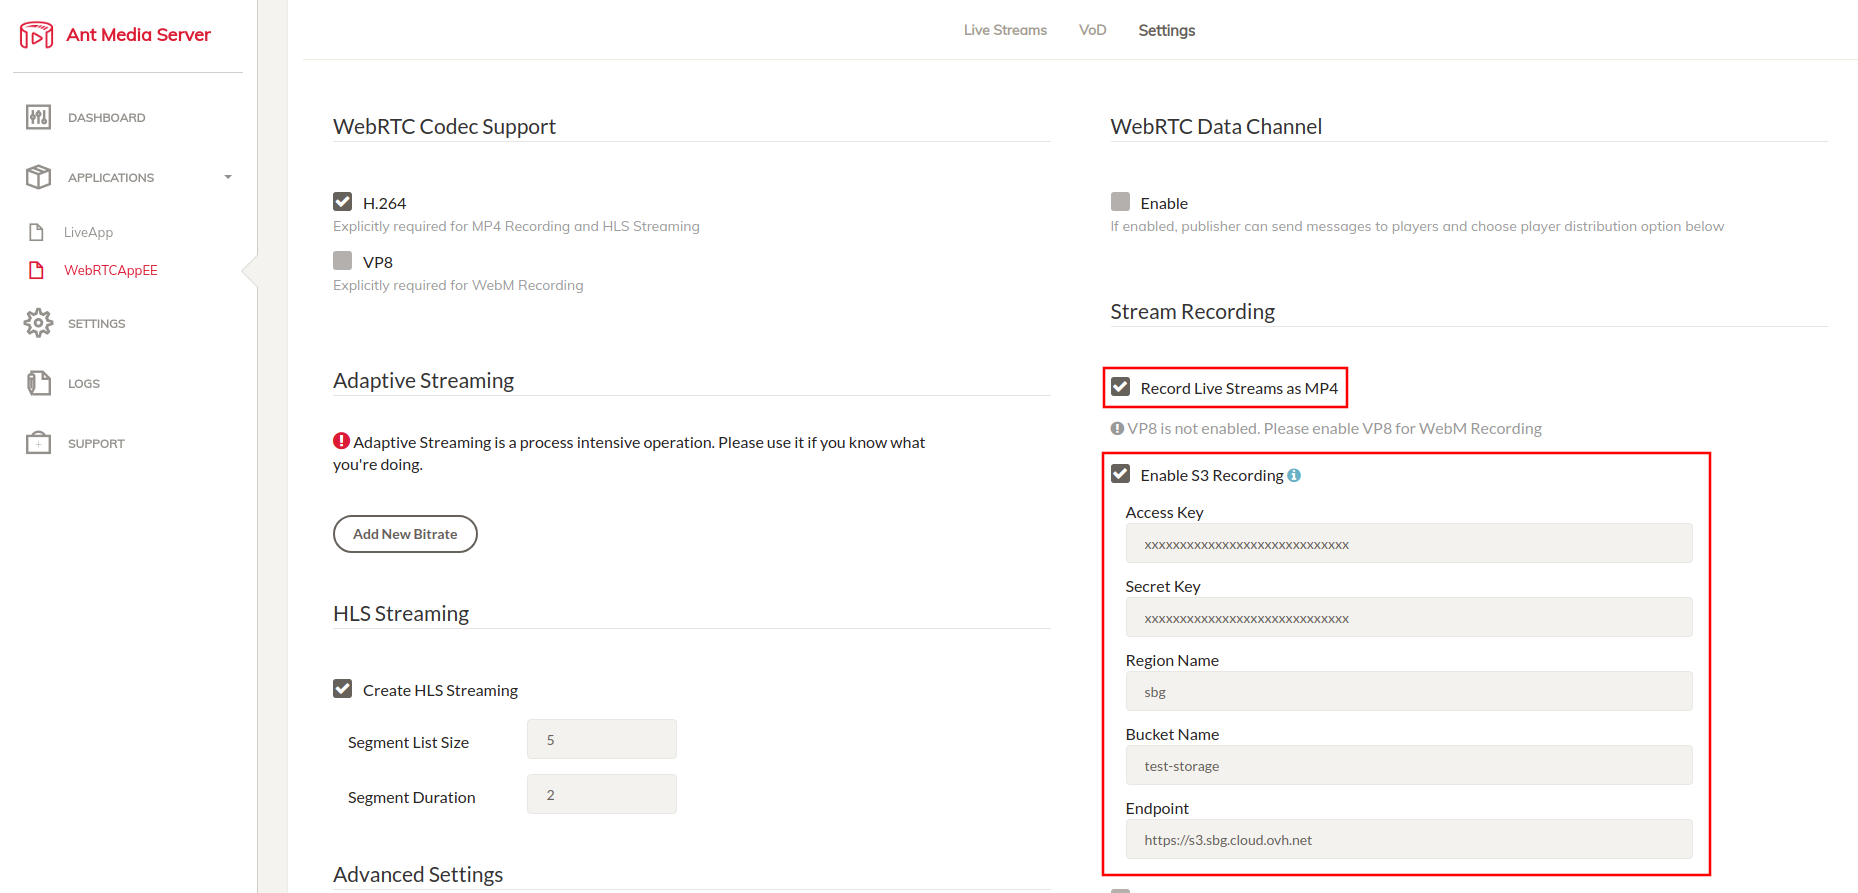Switch to the Live Streams tab

(1005, 30)
